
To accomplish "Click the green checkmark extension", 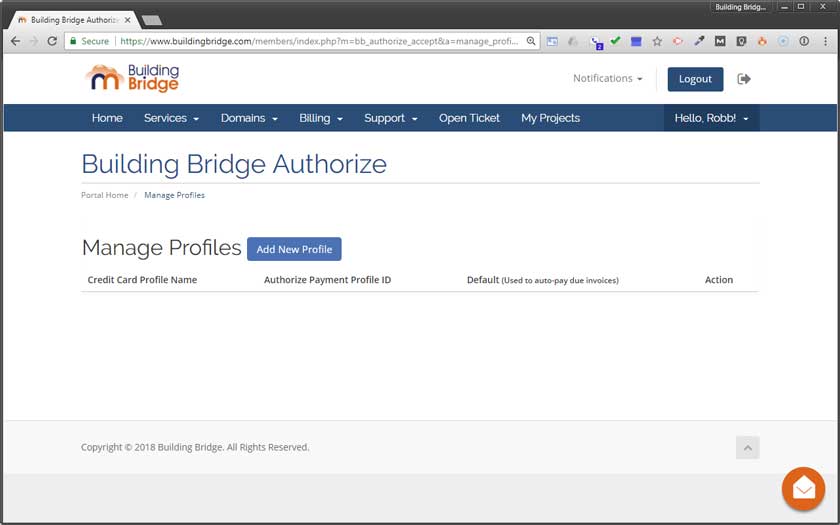I will click(x=615, y=40).
